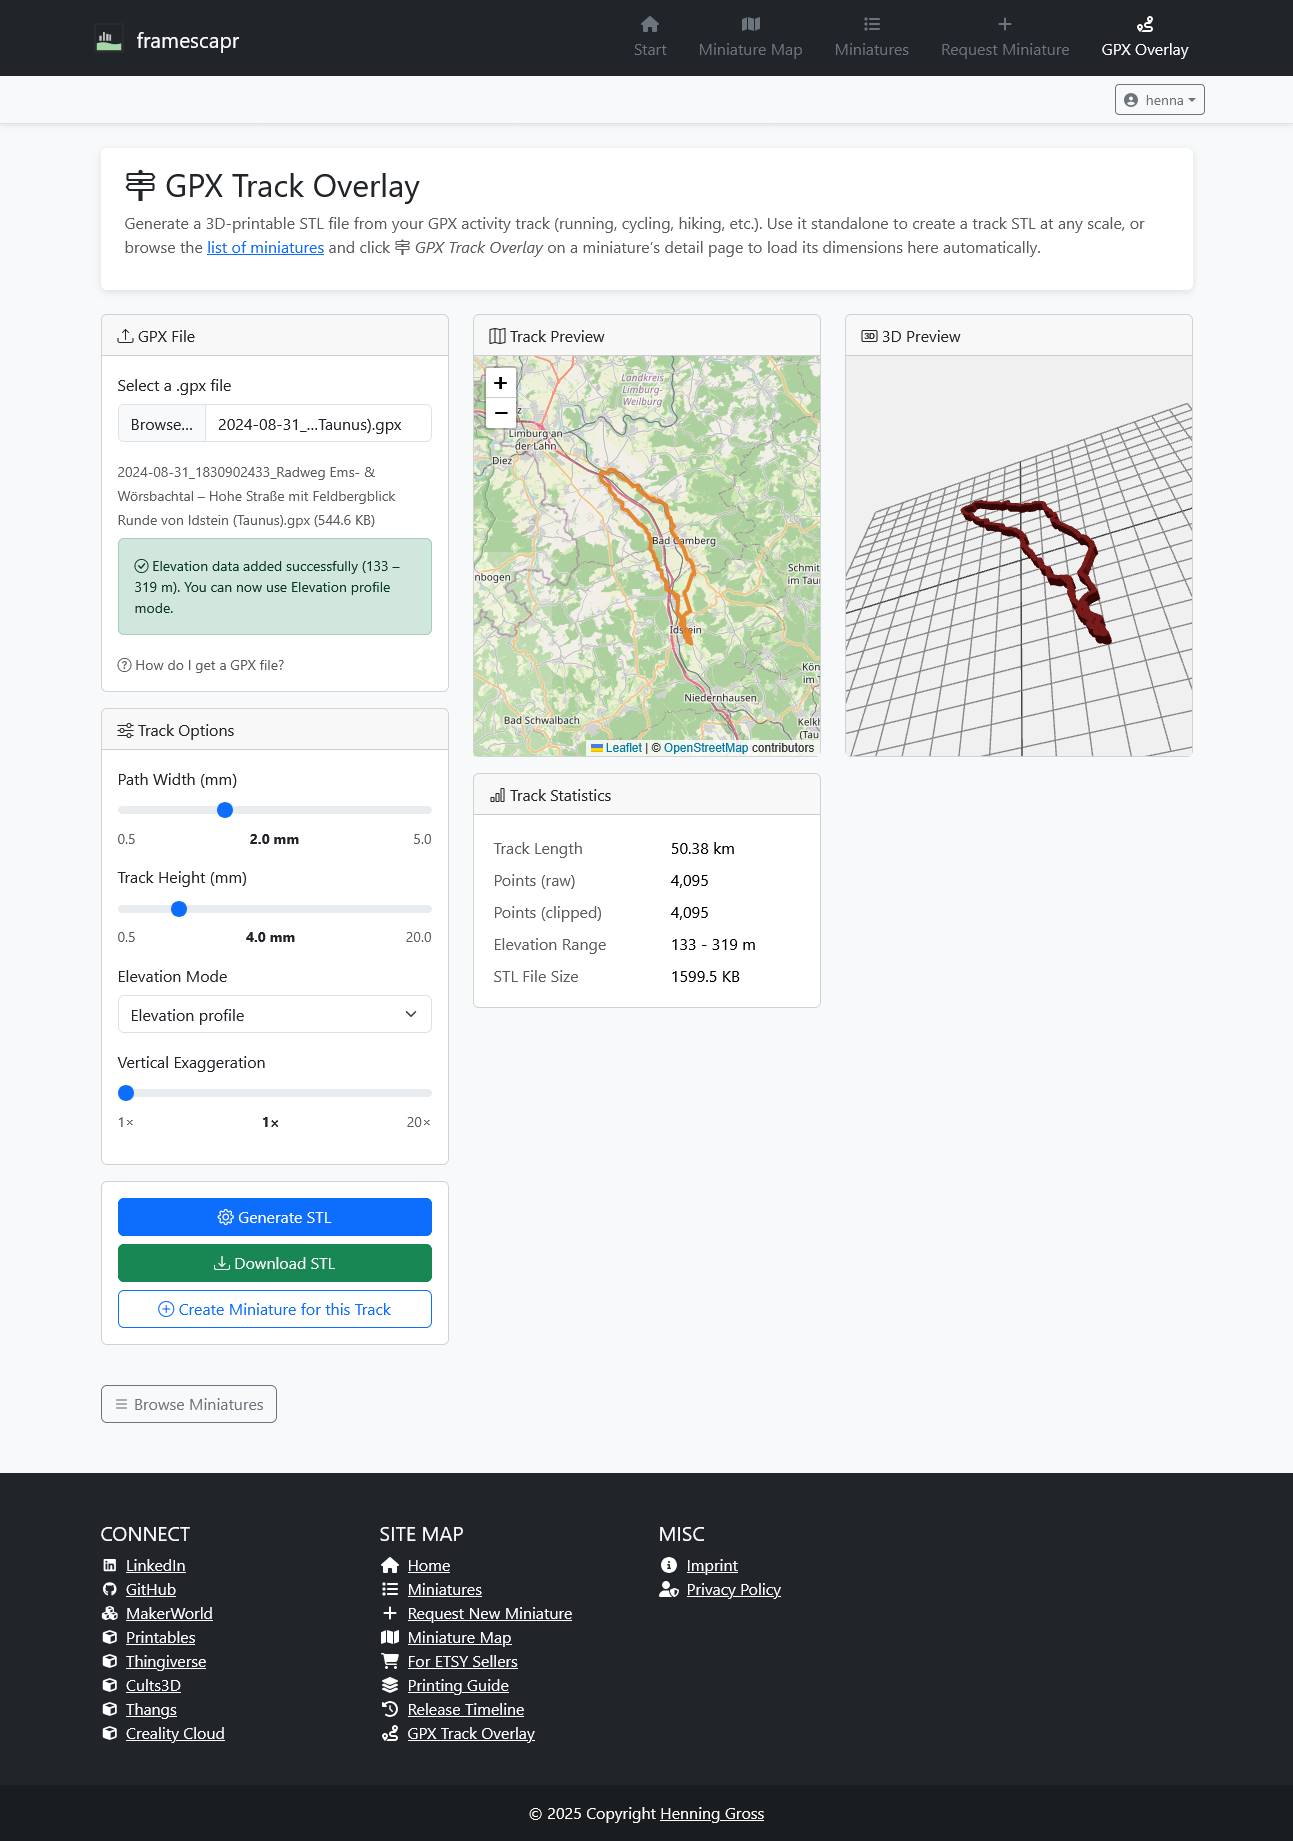Click the route icon beside GPX Track Overlay footer link

tap(390, 1734)
